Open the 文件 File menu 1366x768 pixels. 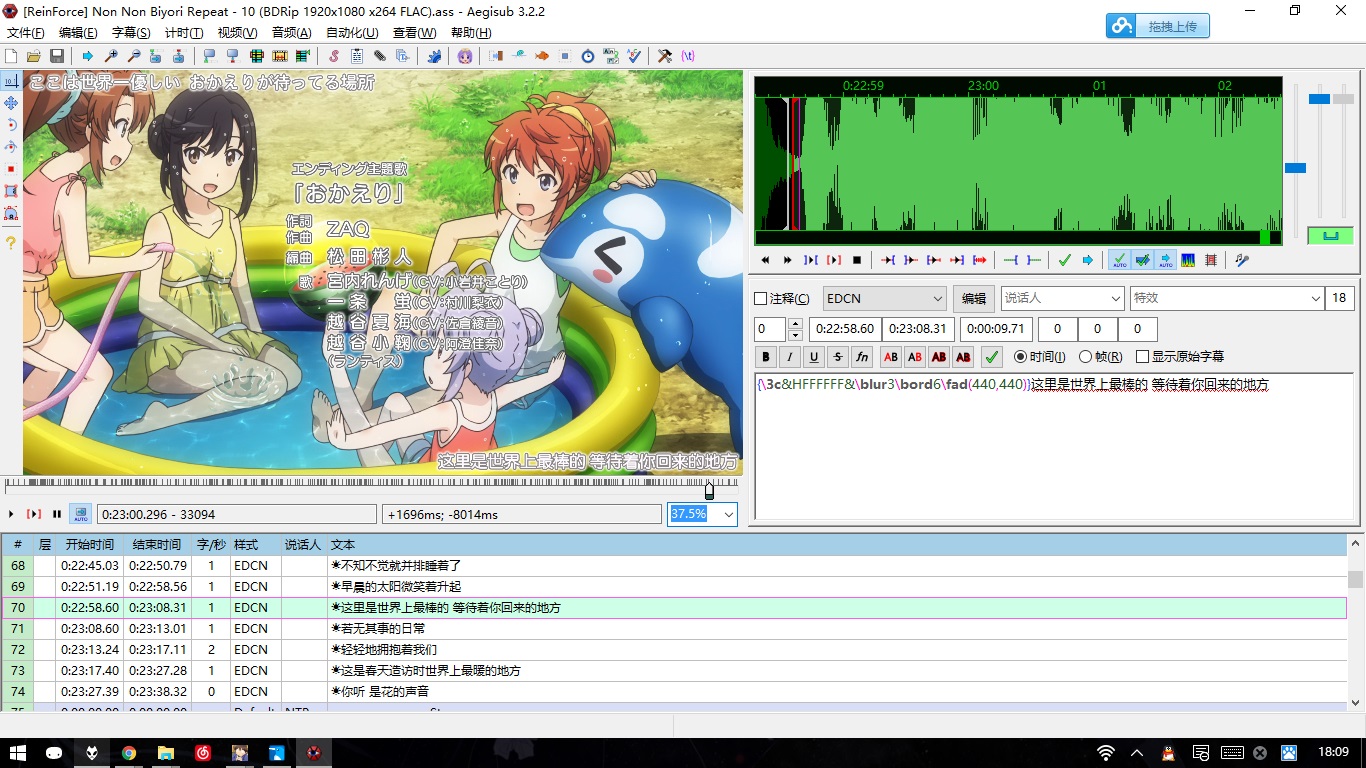[25, 33]
